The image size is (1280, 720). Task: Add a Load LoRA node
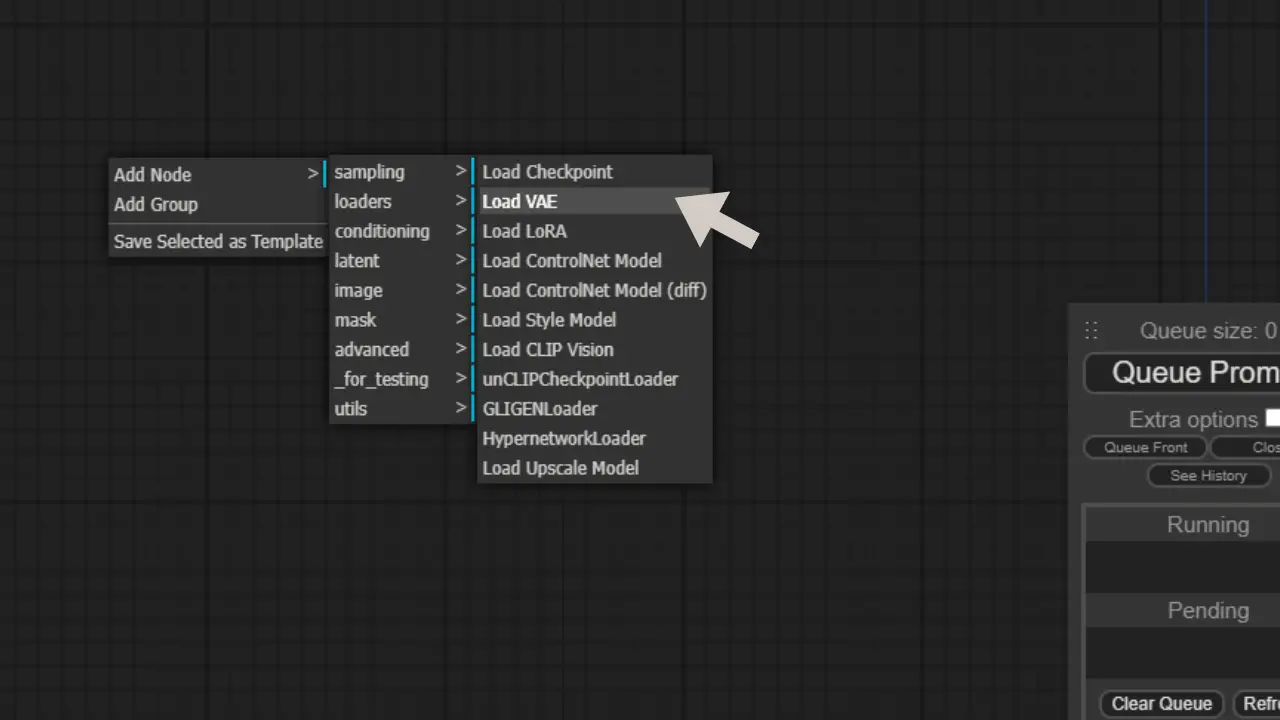pos(595,231)
